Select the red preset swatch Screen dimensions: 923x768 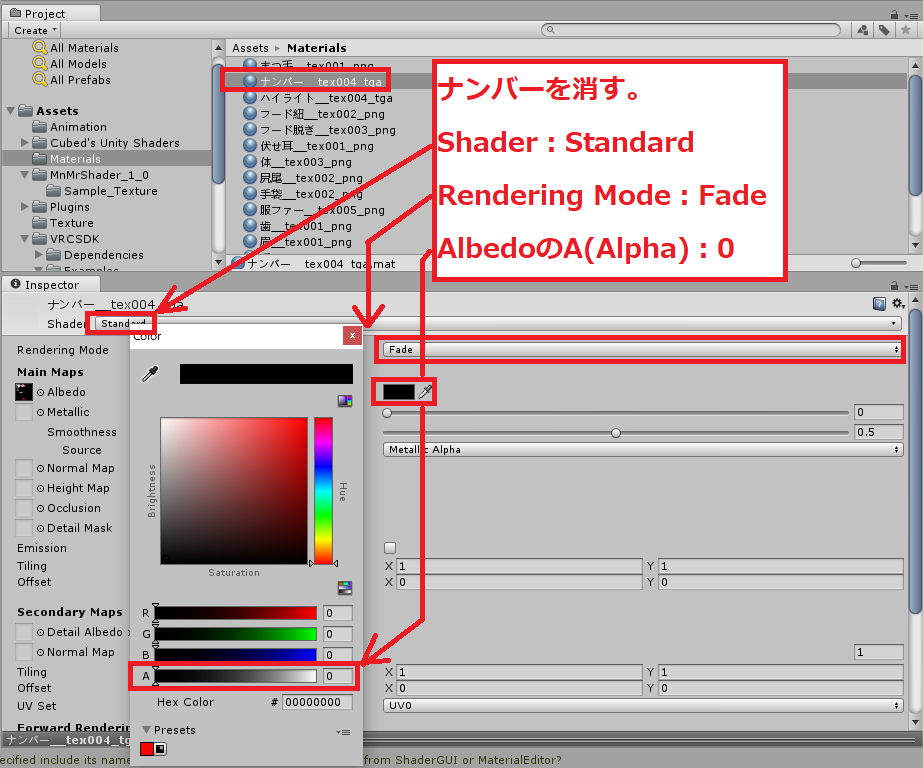click(146, 749)
